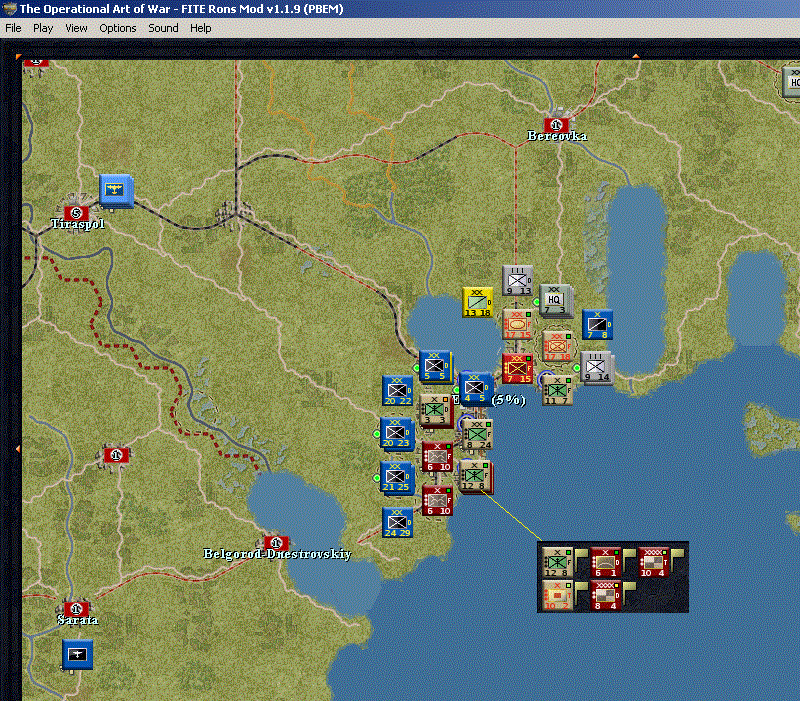Select the tan brigade 12-8 on the map
This screenshot has height=701, width=800.
(x=475, y=477)
